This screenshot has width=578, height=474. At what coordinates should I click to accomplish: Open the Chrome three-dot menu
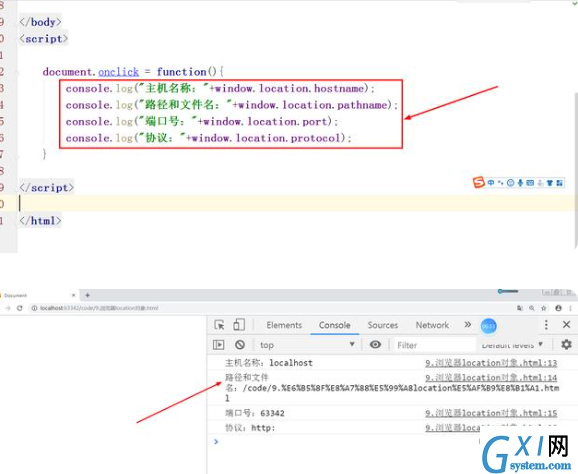571,308
